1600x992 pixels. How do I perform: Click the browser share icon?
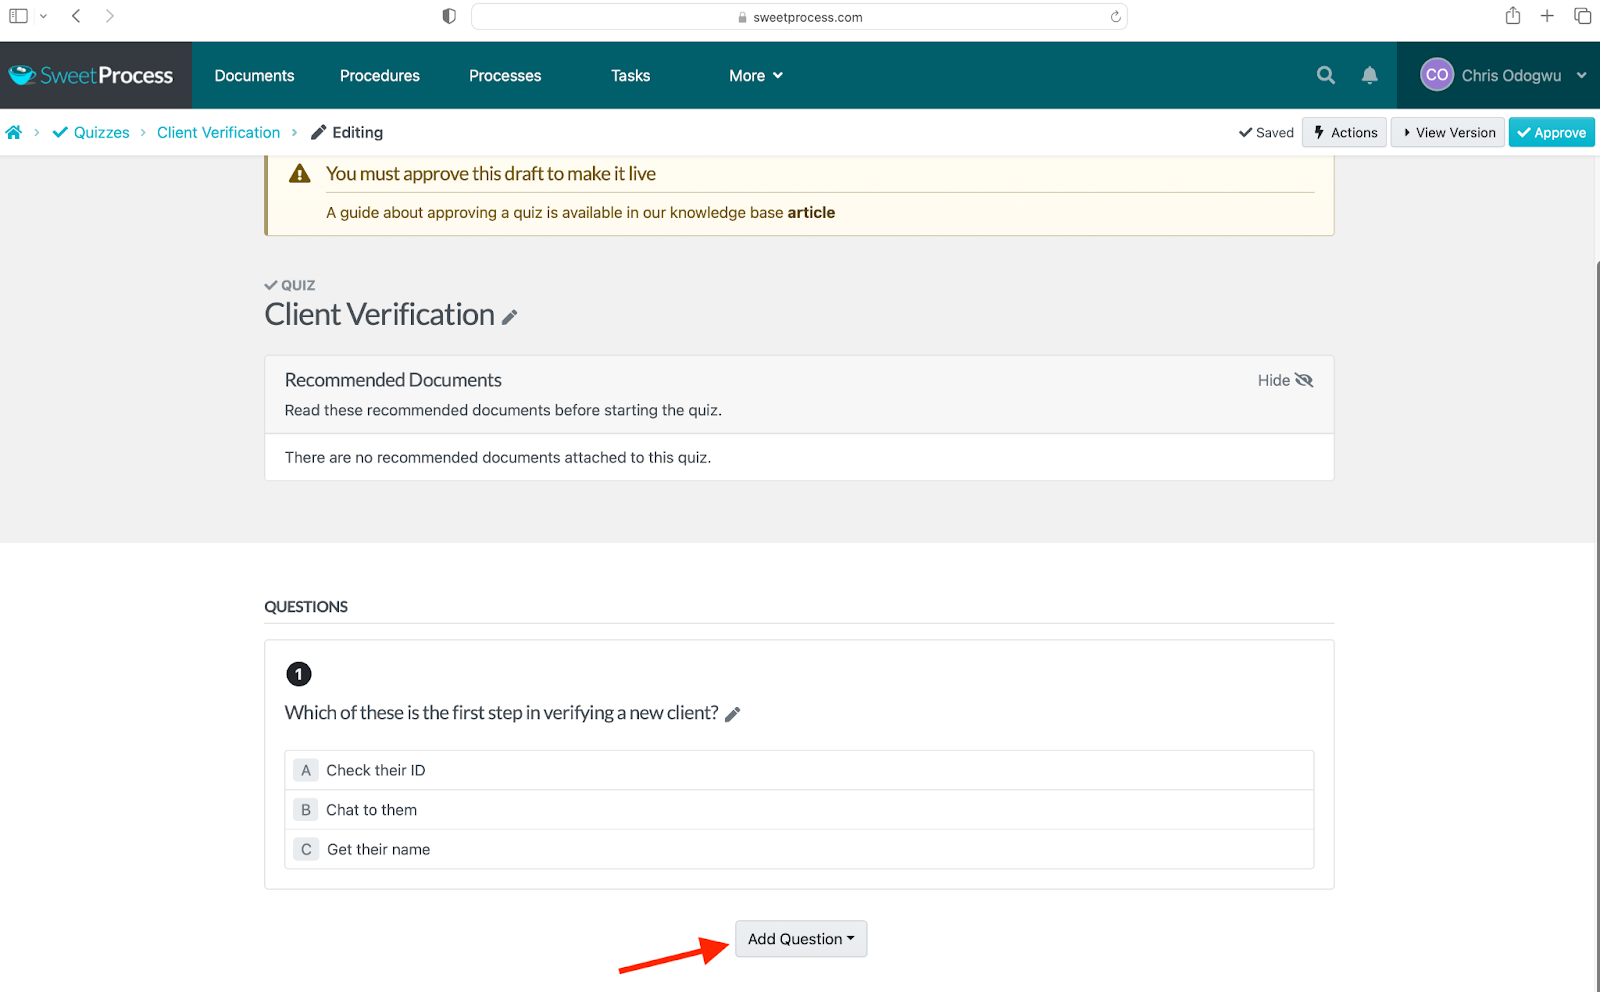[1512, 16]
